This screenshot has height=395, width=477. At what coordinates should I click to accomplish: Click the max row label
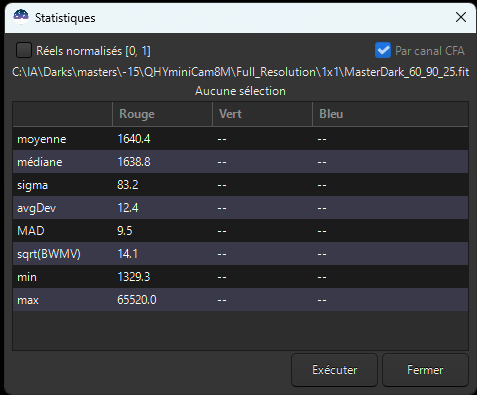pos(28,300)
